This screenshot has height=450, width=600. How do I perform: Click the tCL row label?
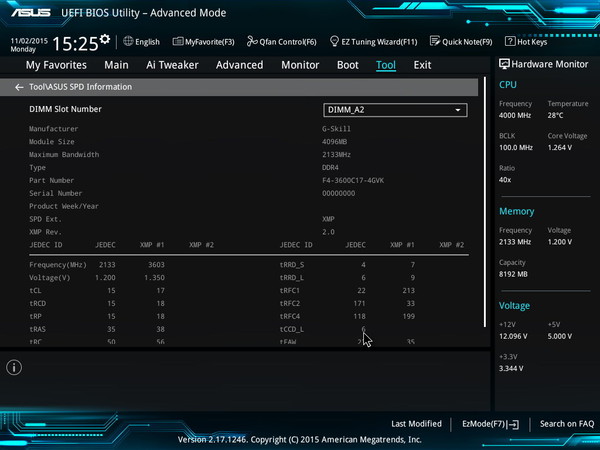pyautogui.click(x=35, y=291)
